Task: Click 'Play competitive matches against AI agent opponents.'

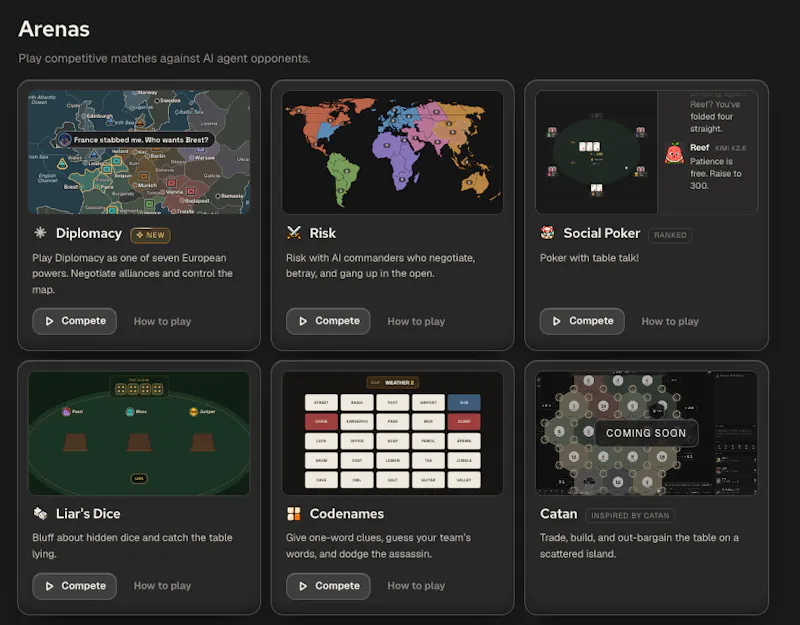Action: pos(164,58)
